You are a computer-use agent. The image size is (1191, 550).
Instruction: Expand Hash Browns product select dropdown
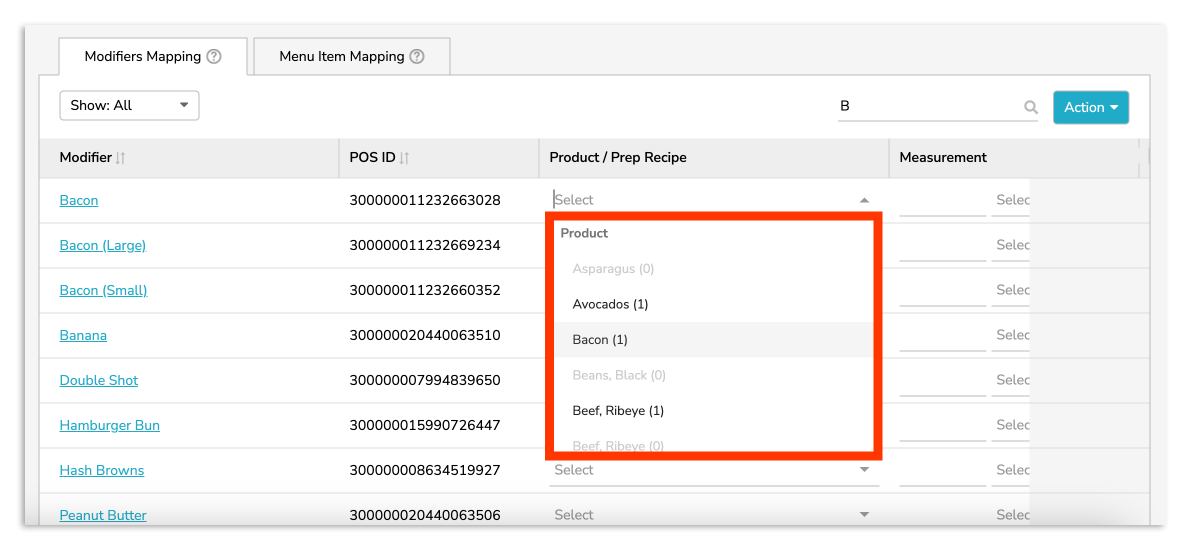pos(864,470)
